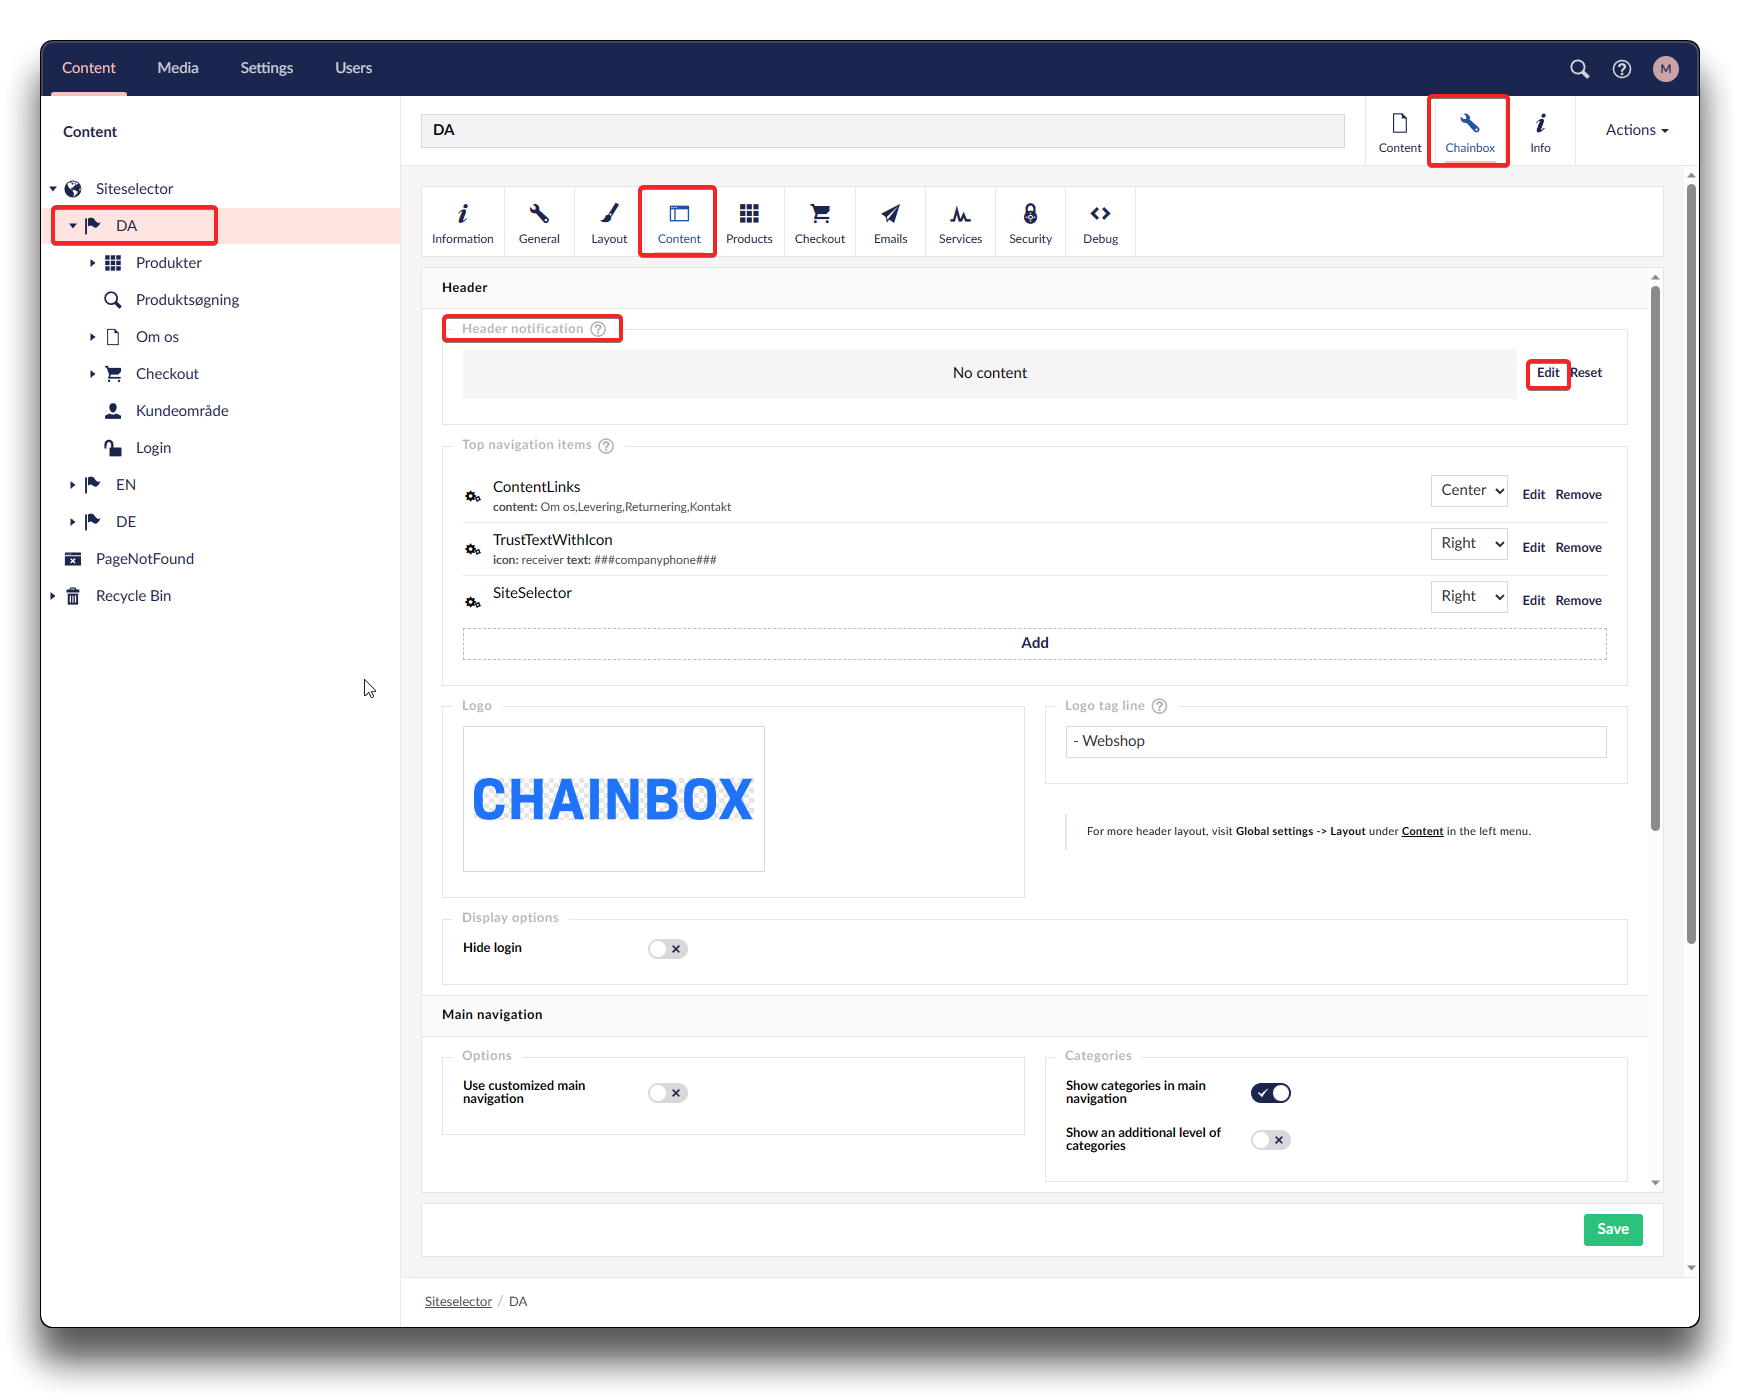The image size is (1740, 1400).
Task: Open the Security lock tab
Action: [x=1030, y=222]
